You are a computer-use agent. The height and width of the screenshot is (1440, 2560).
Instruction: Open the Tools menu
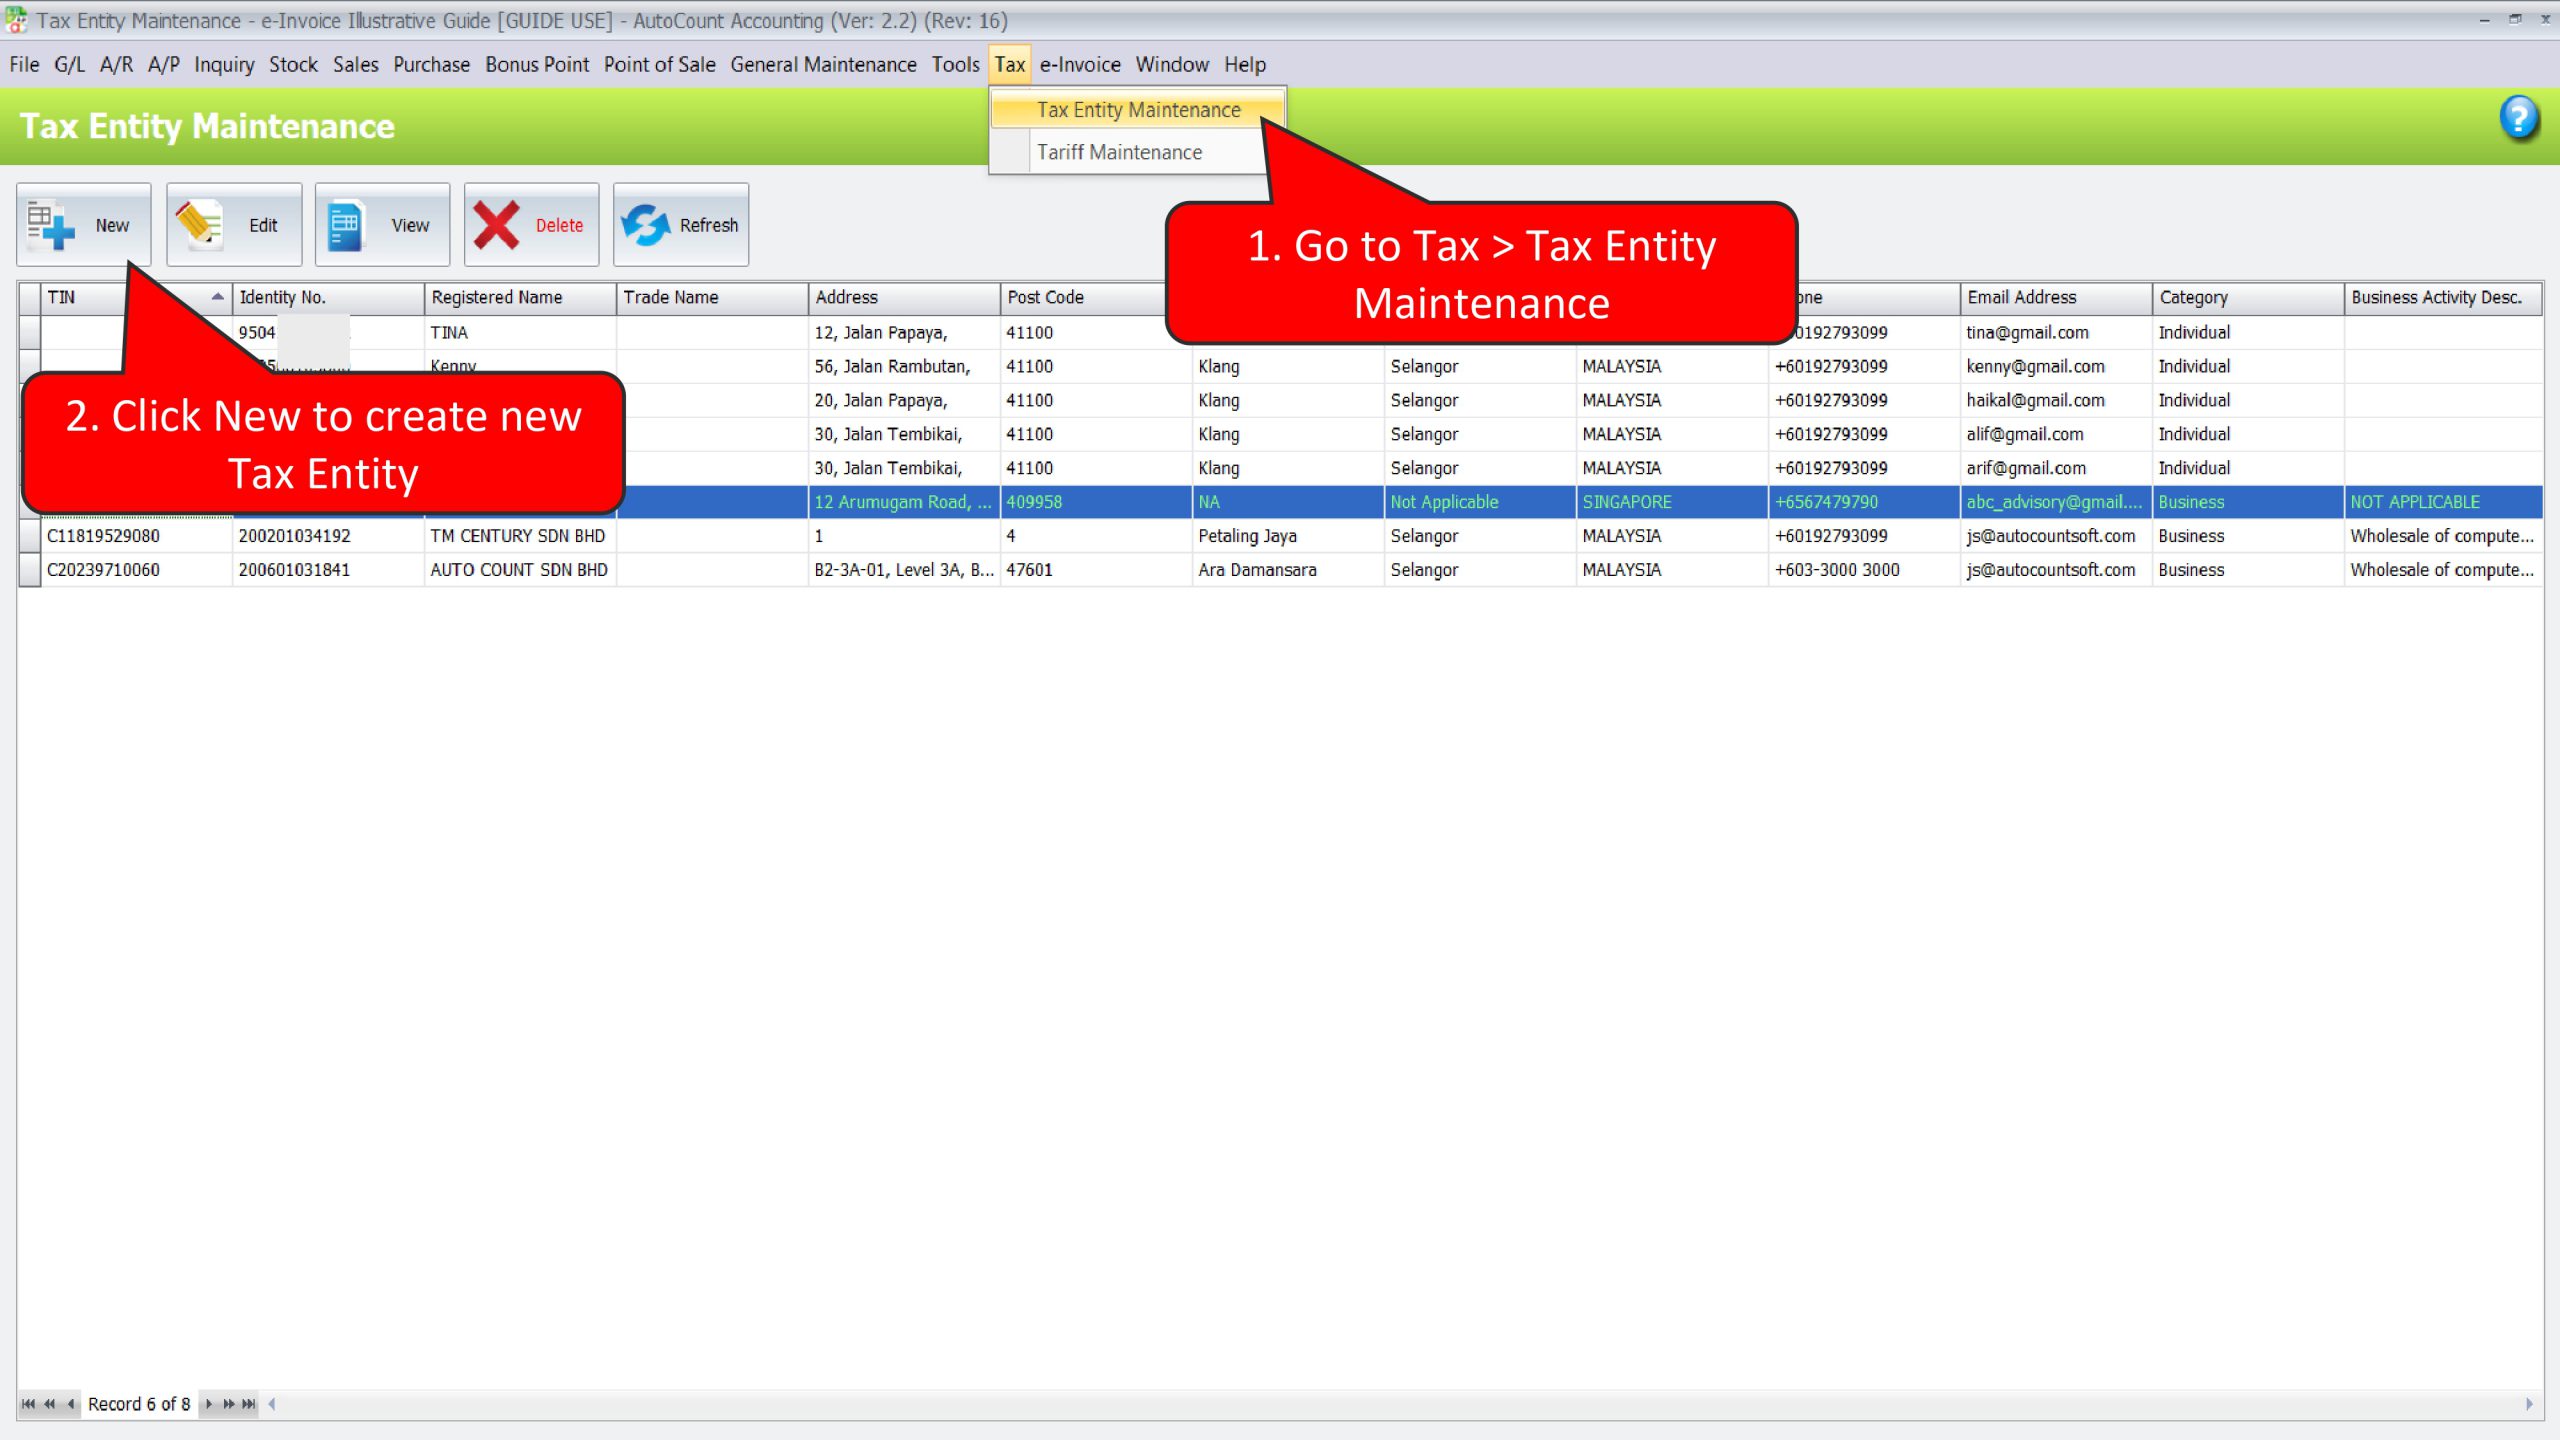955,65
